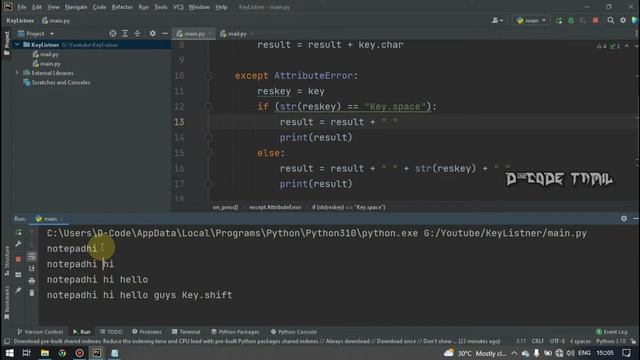
Task: Open the main run configuration dropdown
Action: click(531, 20)
